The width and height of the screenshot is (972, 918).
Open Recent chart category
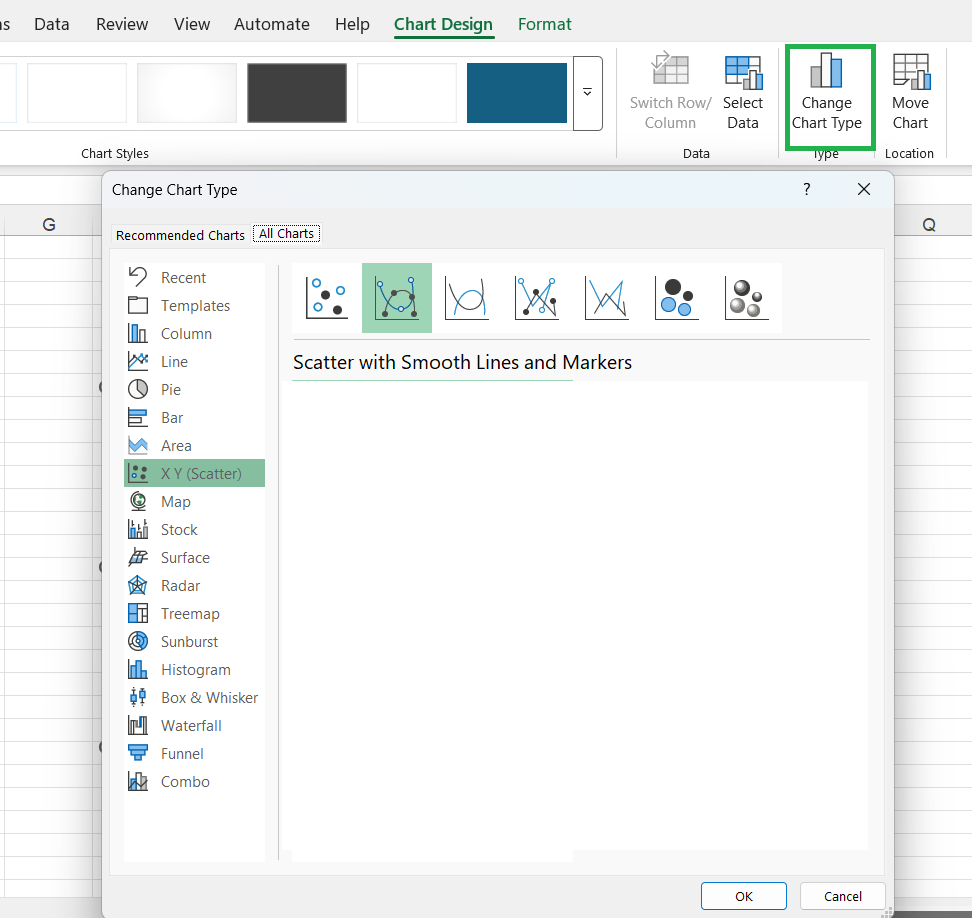[x=194, y=278]
